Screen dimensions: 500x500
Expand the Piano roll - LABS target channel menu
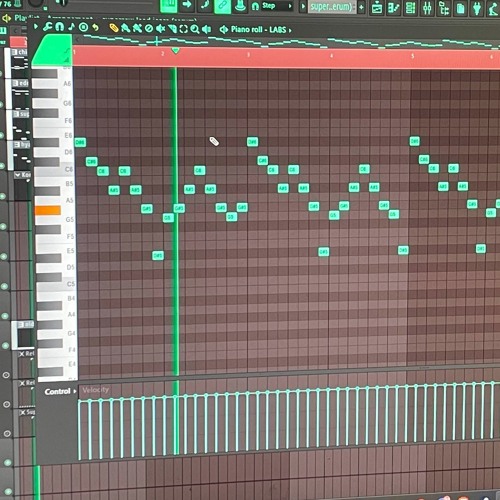(290, 30)
